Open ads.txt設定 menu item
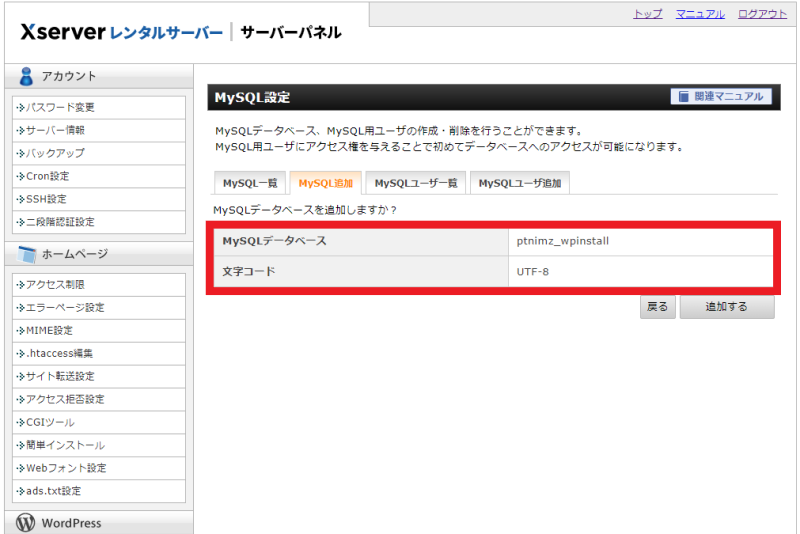The width and height of the screenshot is (800, 534). coord(99,491)
